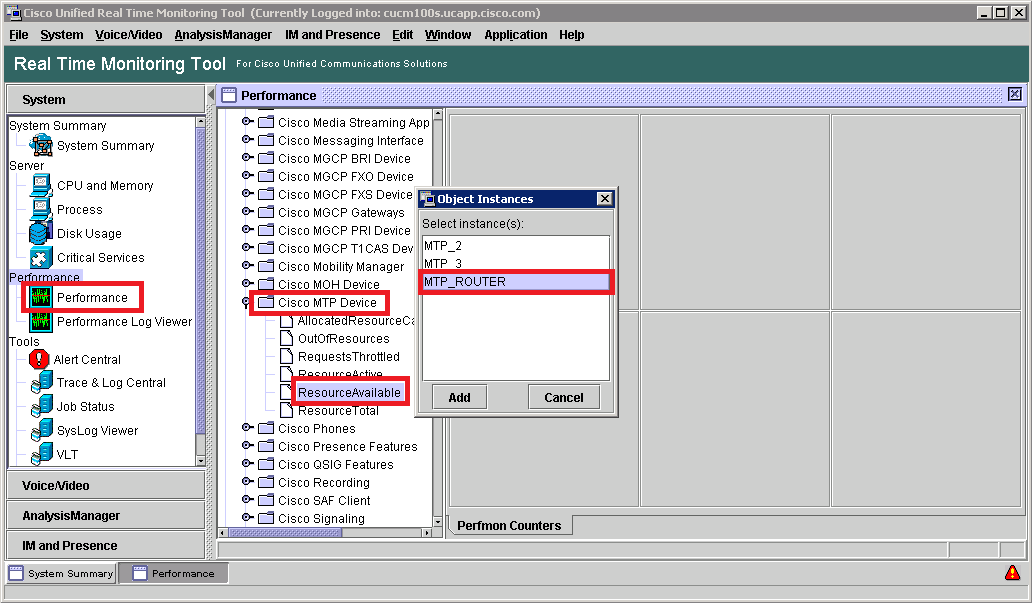1032x603 pixels.
Task: Select the Critical Services icon
Action: [40, 257]
